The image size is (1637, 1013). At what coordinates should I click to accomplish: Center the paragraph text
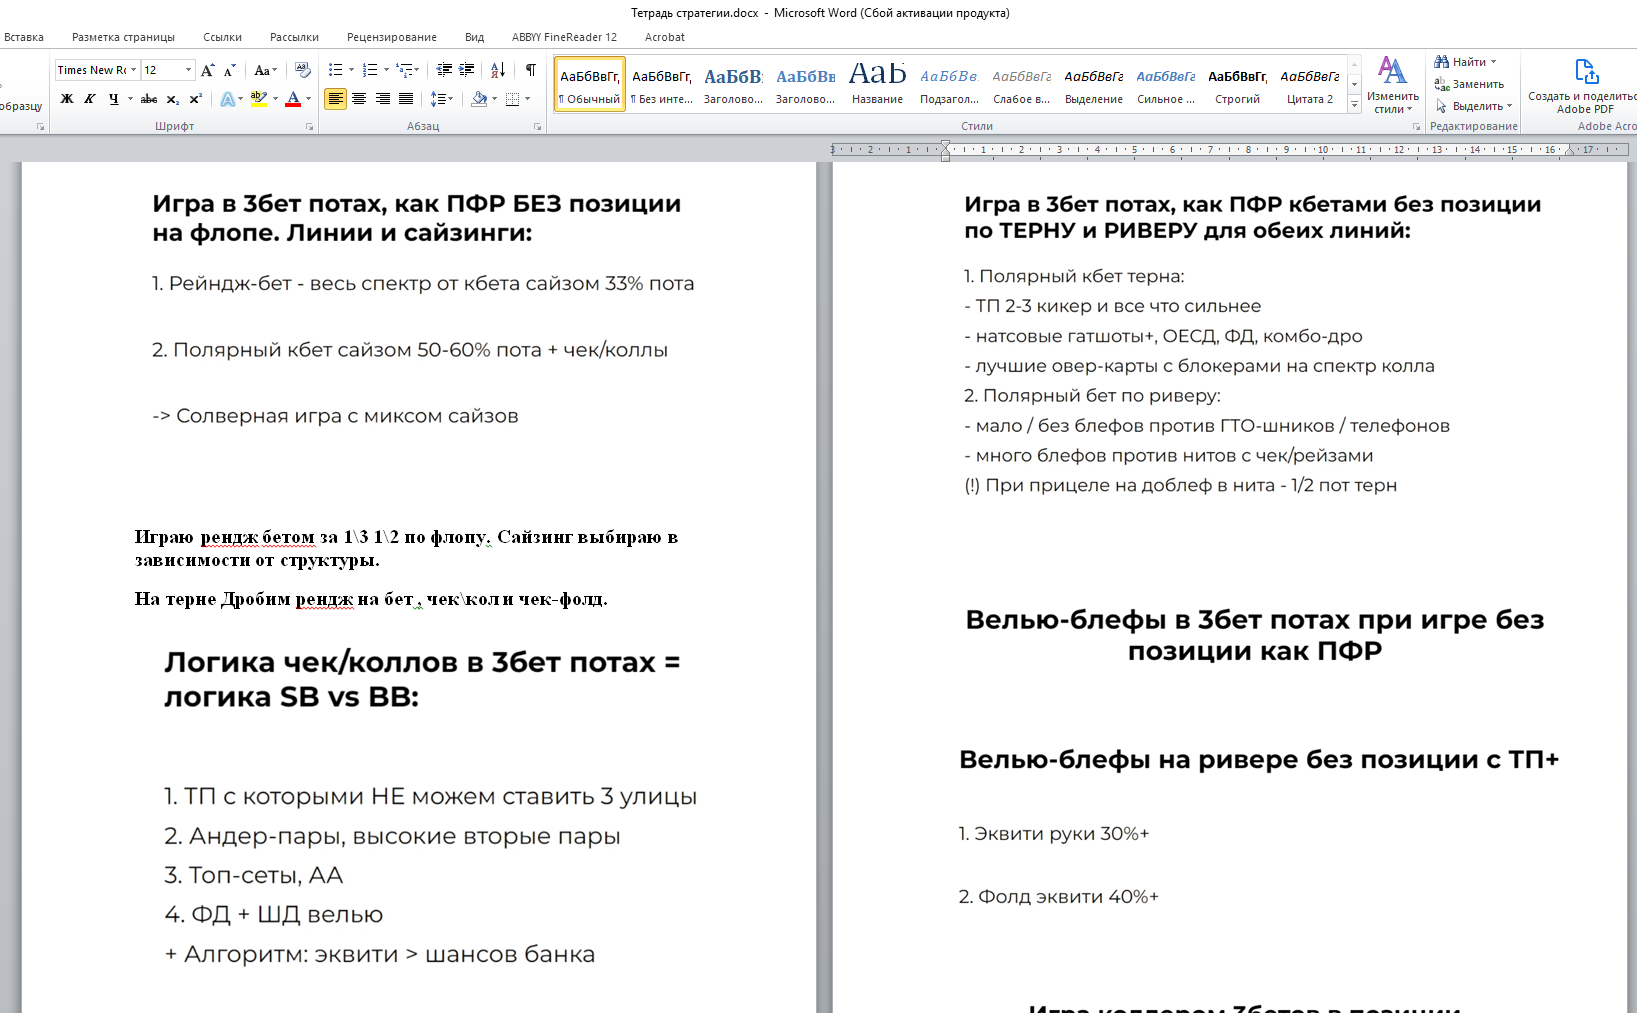pyautogui.click(x=358, y=99)
